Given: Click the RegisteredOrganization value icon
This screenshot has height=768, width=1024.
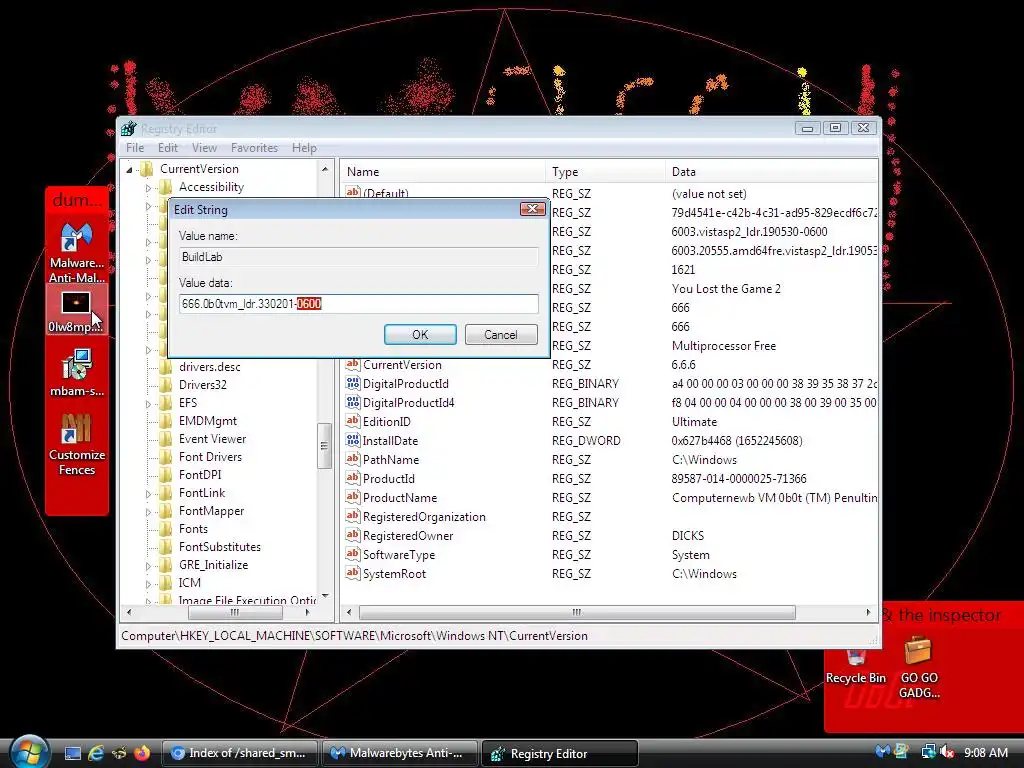Looking at the screenshot, I should [353, 516].
